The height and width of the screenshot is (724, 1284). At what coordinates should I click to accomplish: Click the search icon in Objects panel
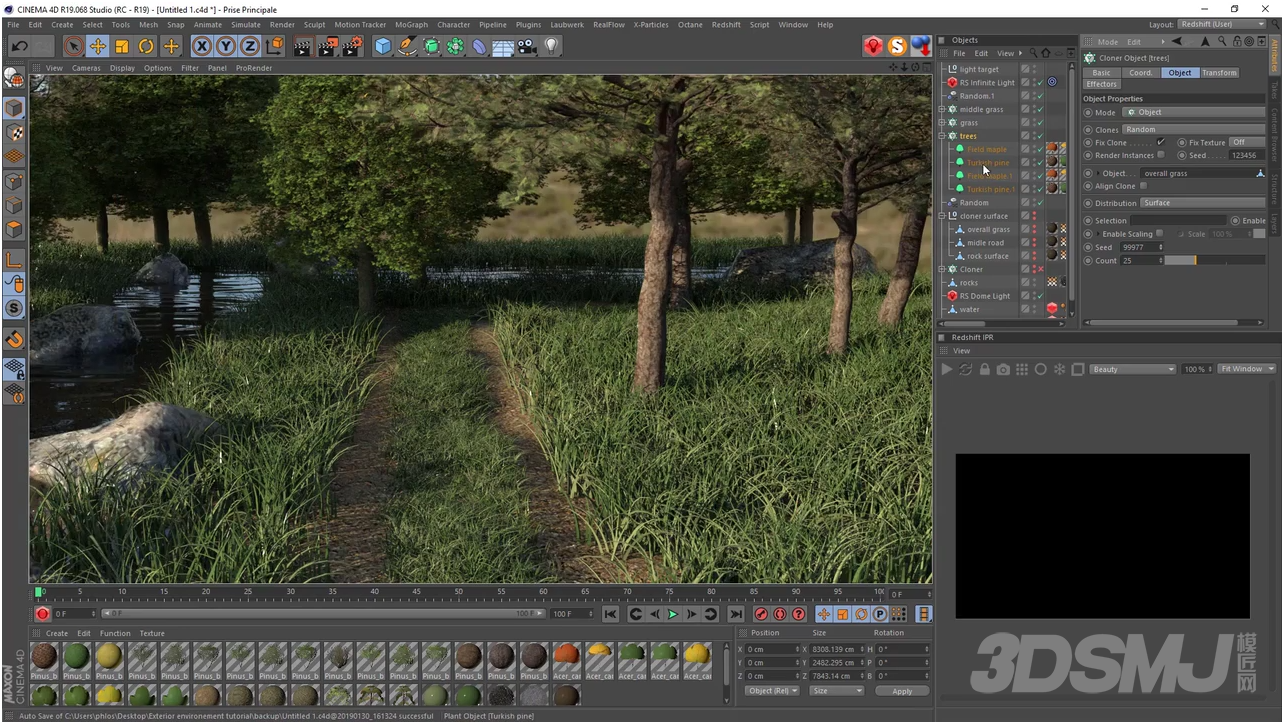1034,53
